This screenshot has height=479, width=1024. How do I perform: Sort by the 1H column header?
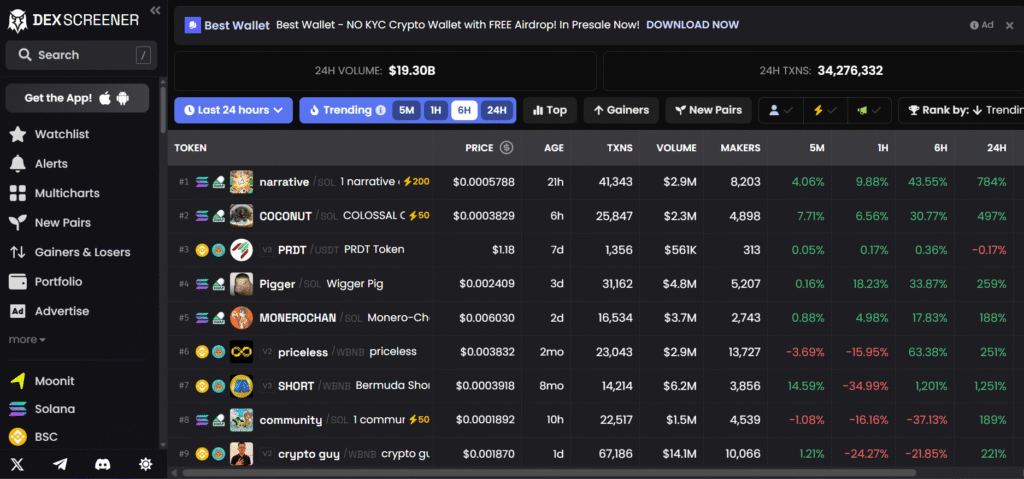(x=882, y=148)
